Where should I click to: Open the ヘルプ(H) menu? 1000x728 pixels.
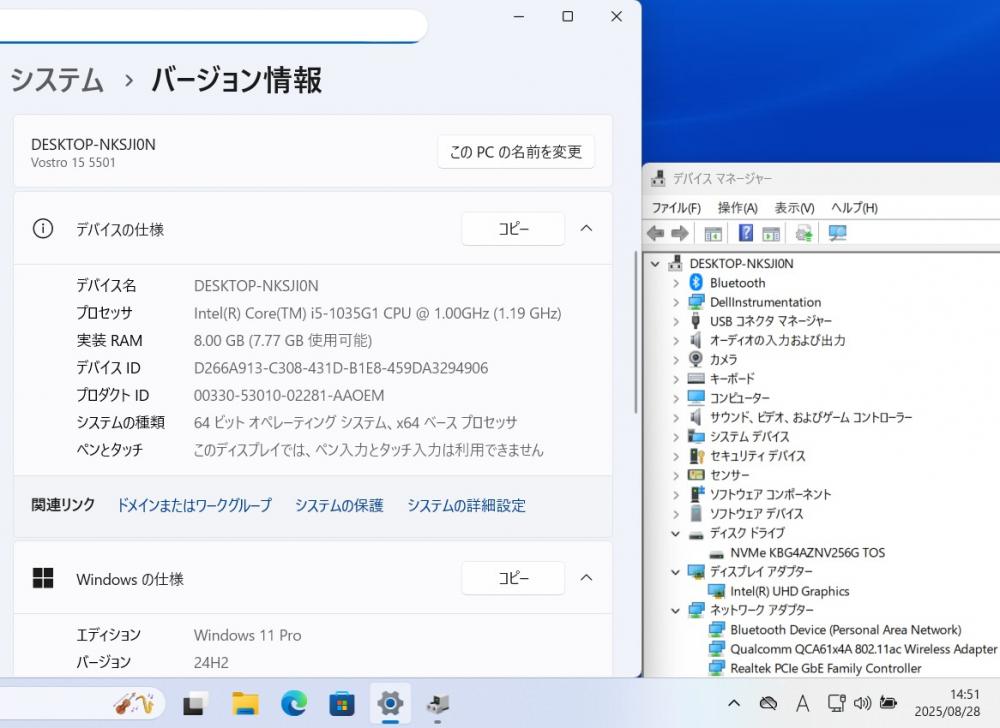(854, 208)
